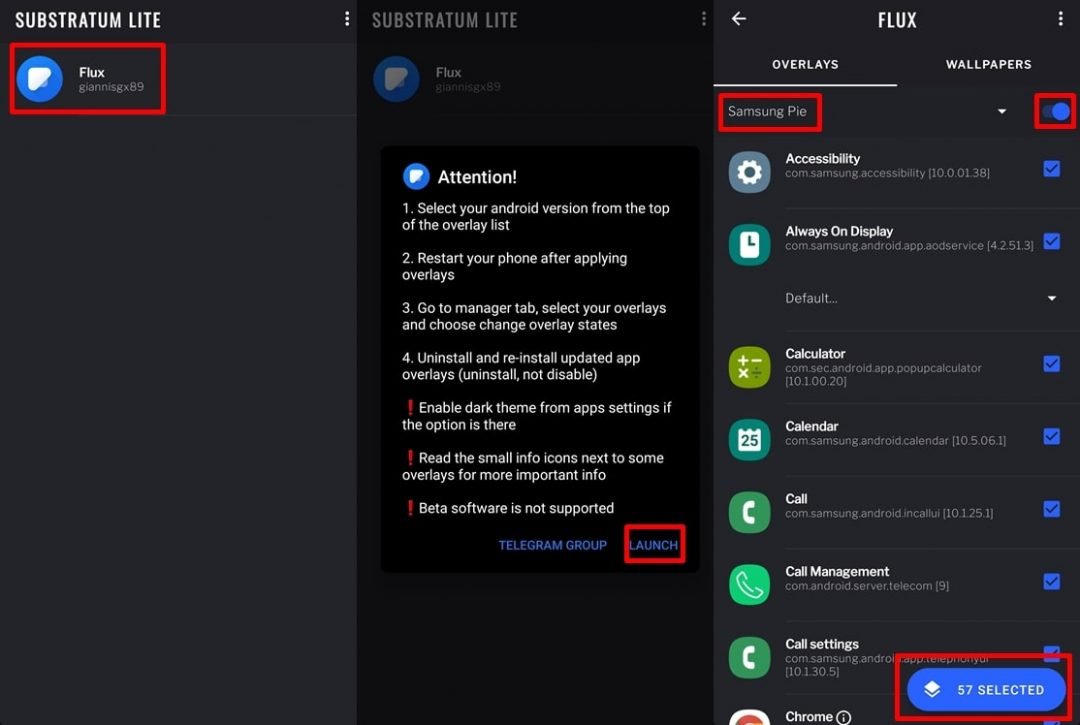
Task: Click the Flux title in the first screen
Action: click(x=92, y=72)
